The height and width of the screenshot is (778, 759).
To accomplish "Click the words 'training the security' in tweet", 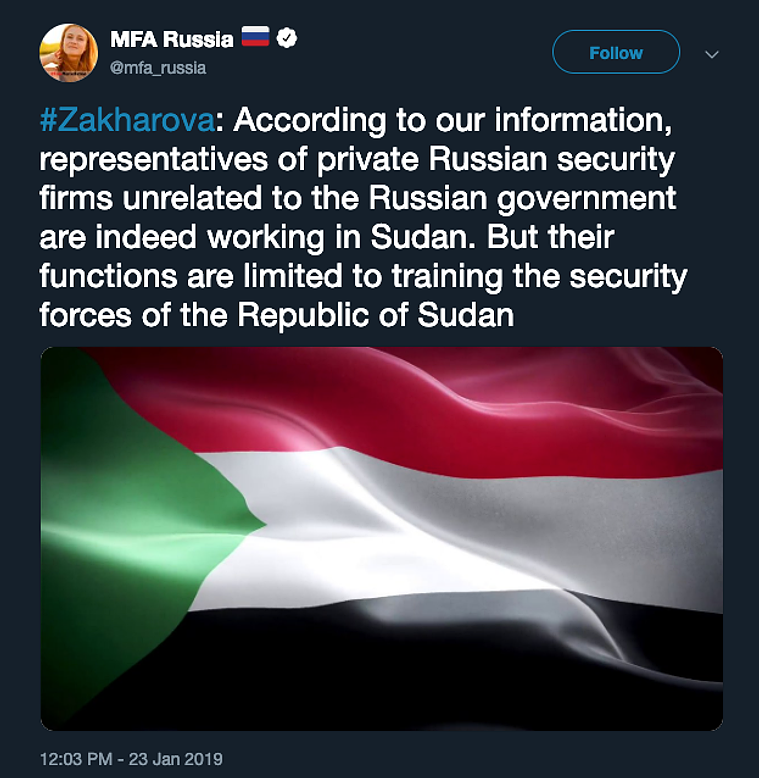I will point(539,276).
